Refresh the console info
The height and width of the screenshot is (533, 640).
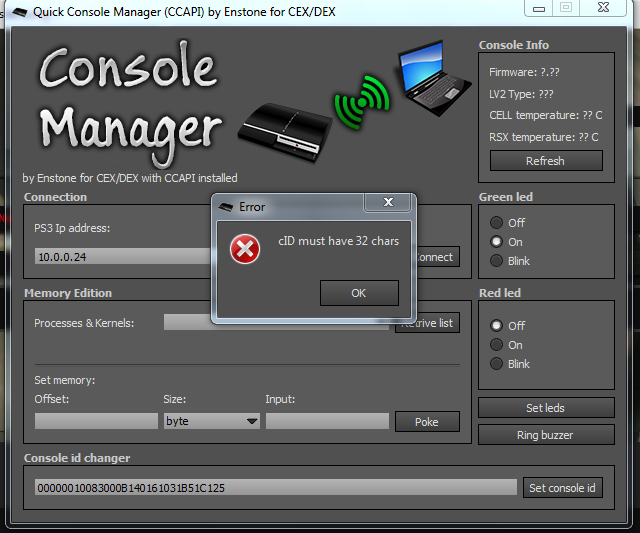click(x=546, y=161)
